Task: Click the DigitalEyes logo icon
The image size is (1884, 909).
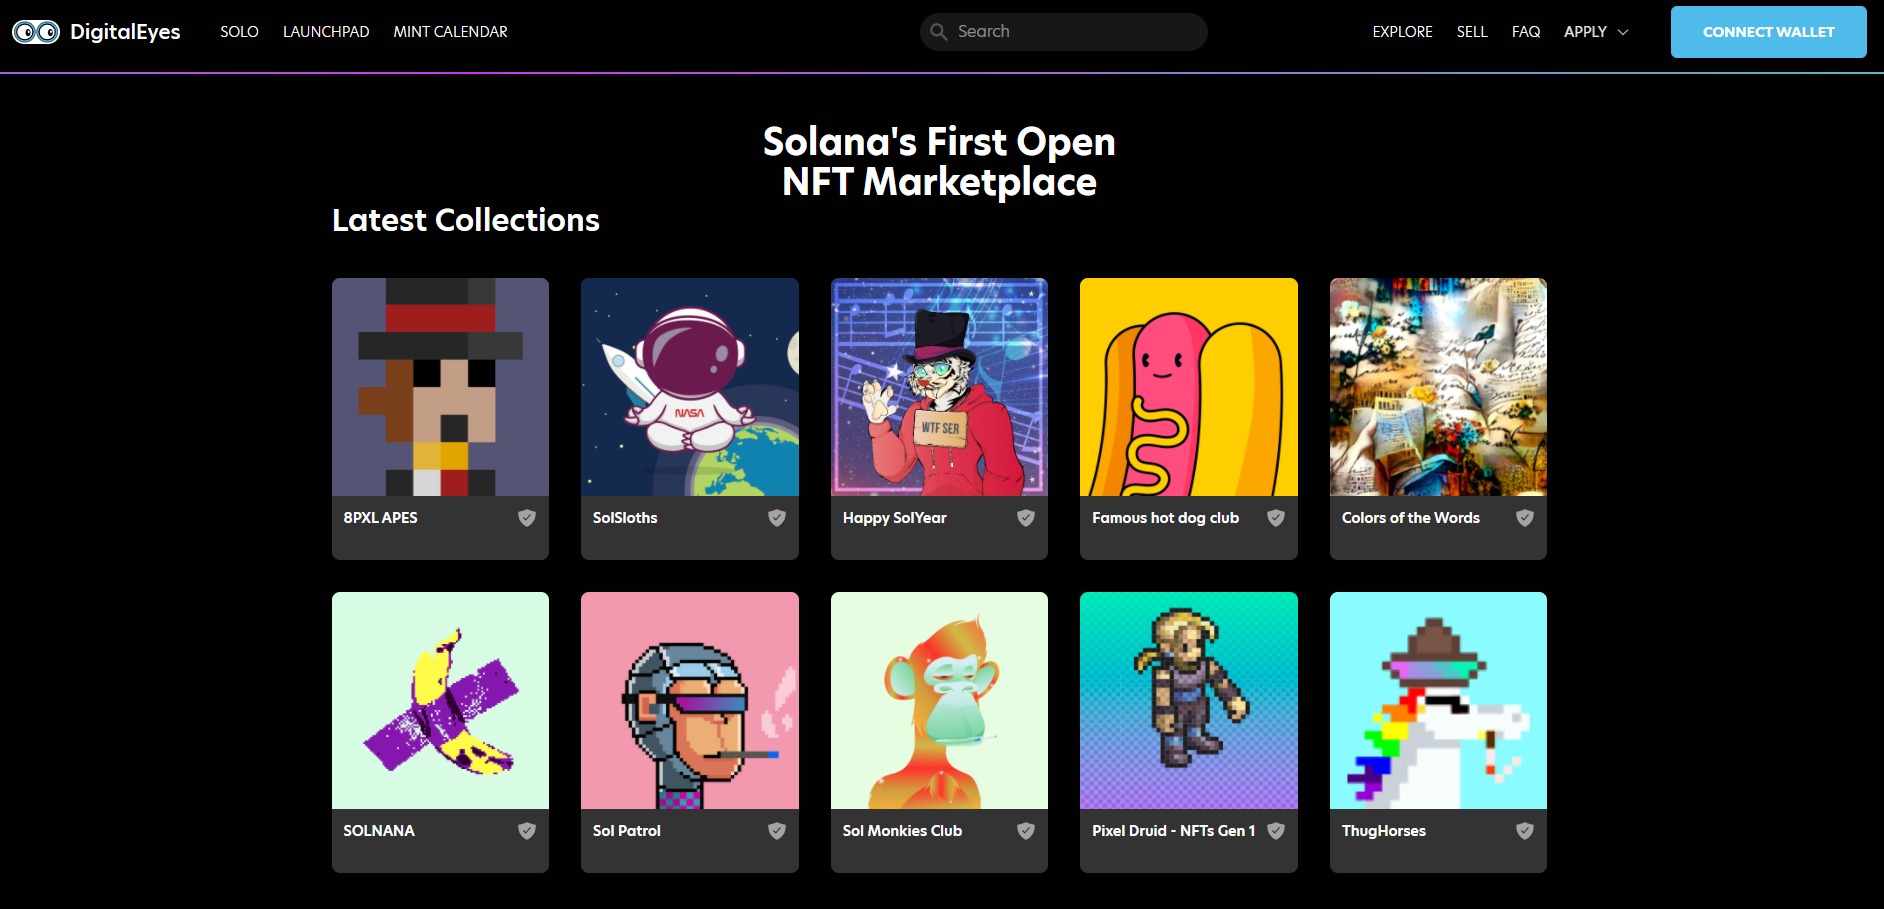Action: coord(36,32)
